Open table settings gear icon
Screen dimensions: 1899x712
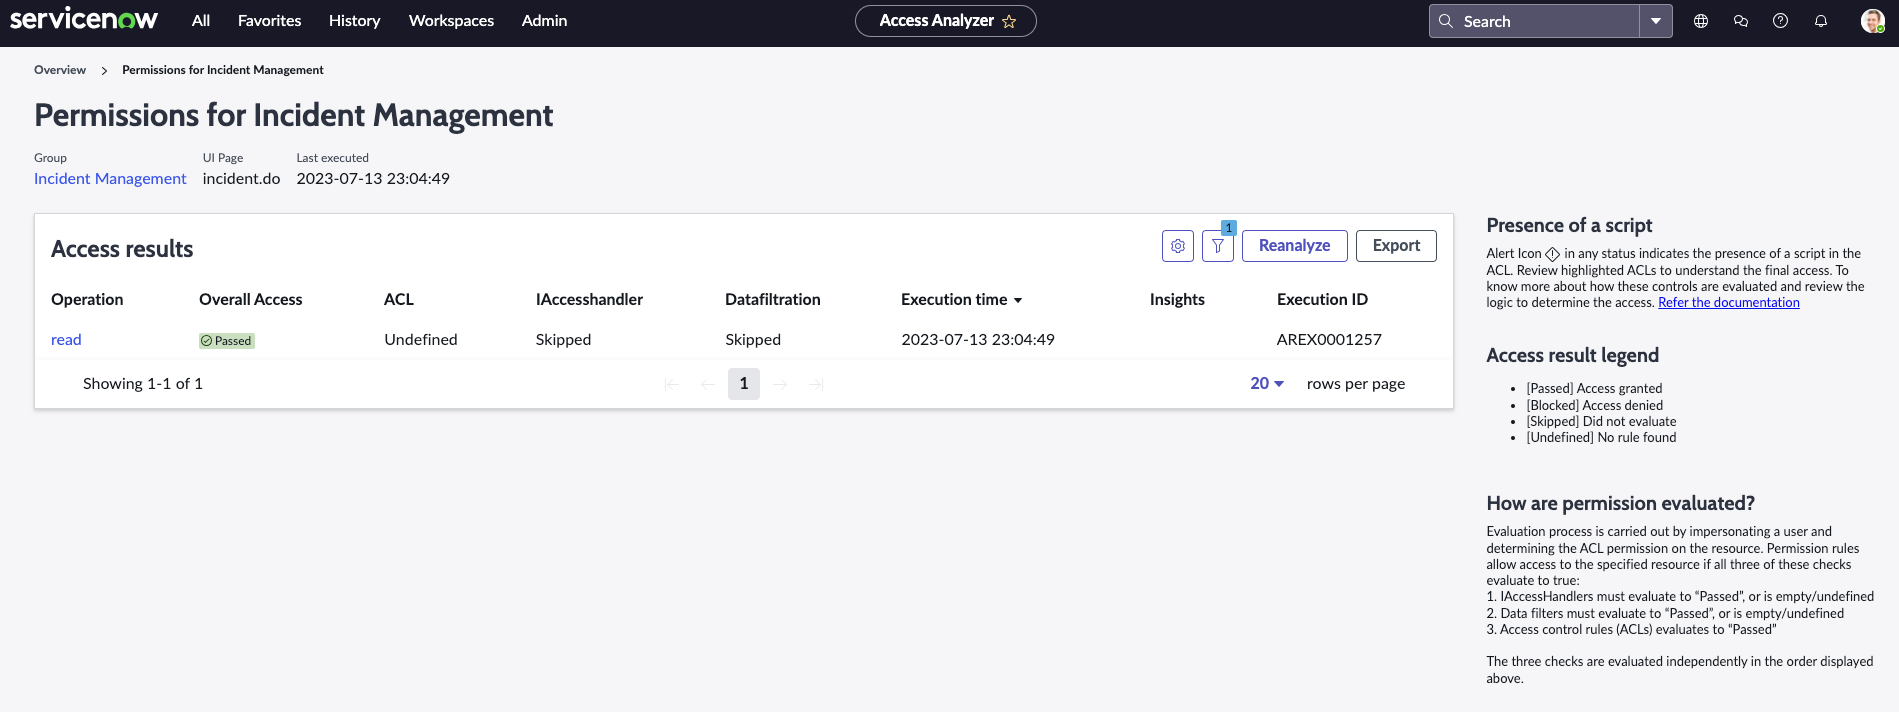tap(1178, 246)
